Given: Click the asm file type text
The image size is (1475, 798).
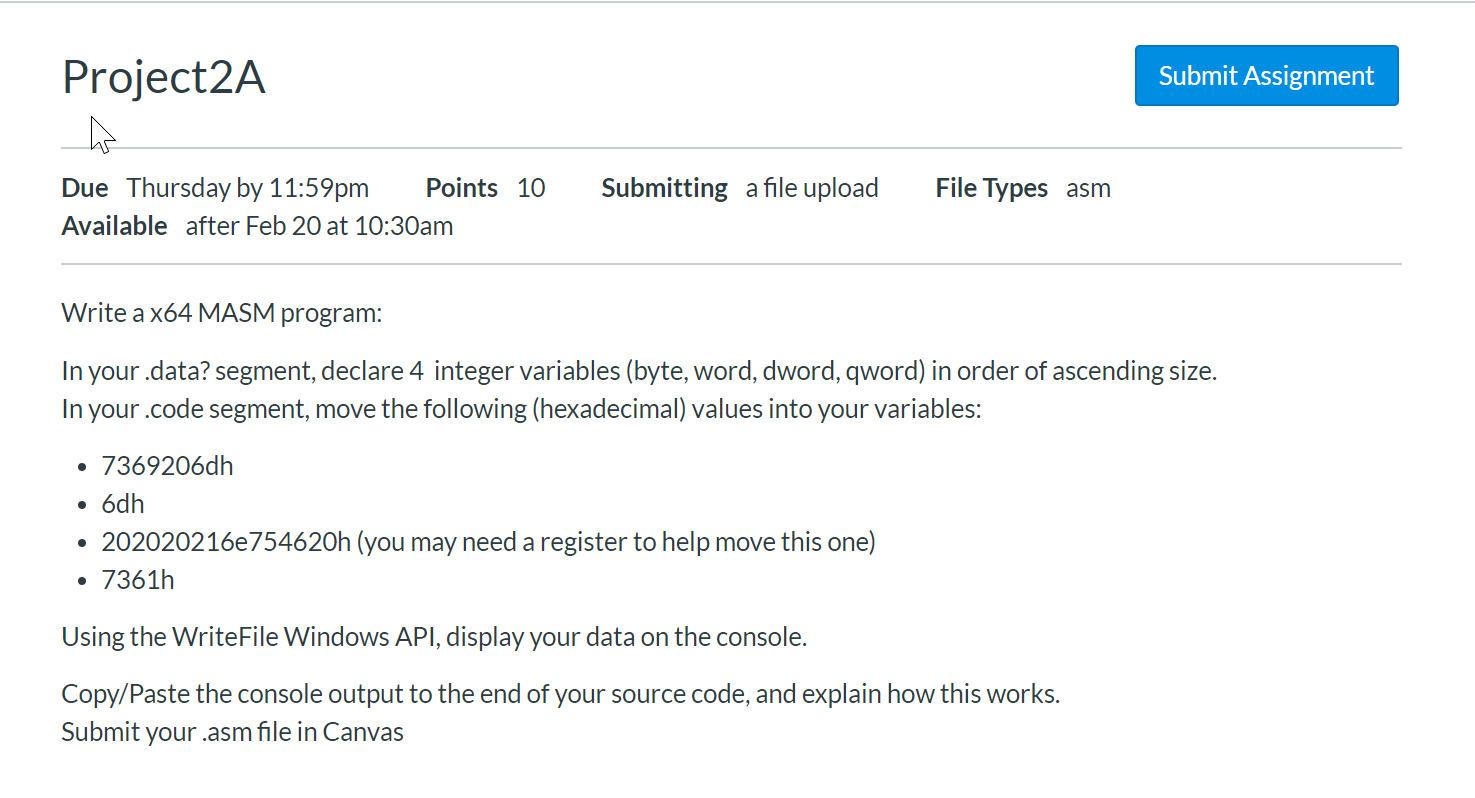Looking at the screenshot, I should (1088, 188).
